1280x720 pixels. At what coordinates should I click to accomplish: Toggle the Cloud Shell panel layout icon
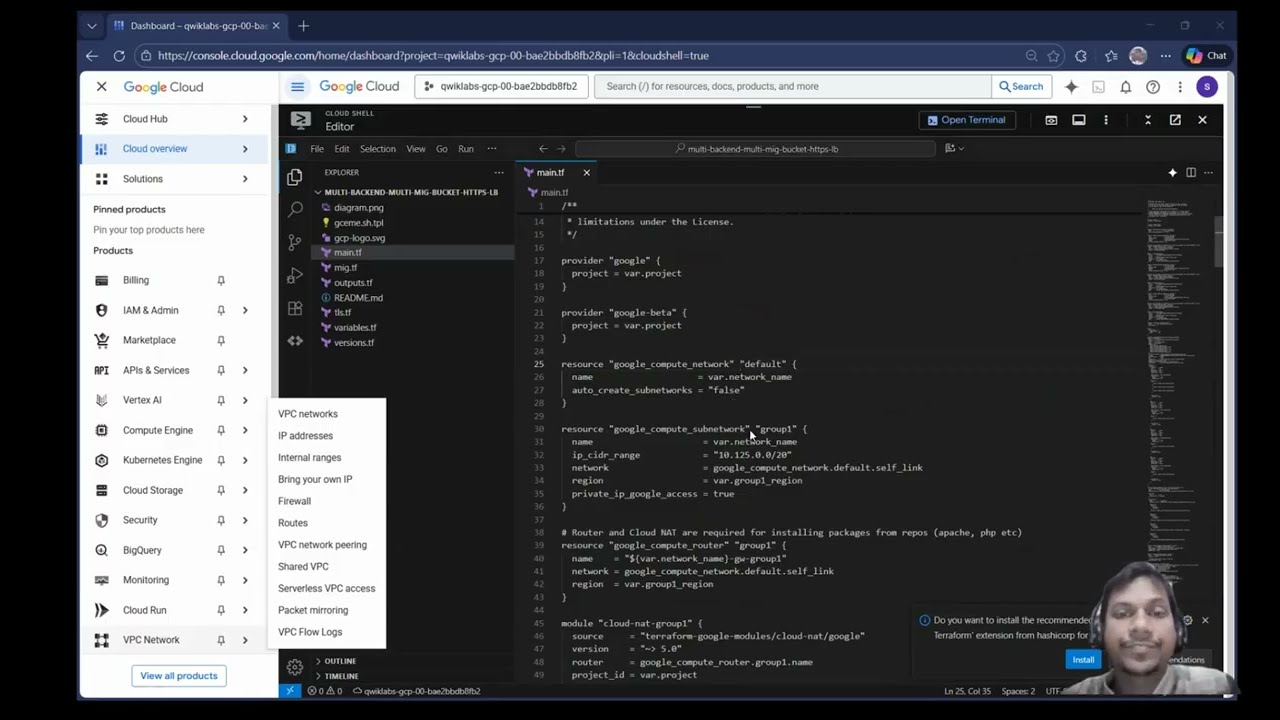(1078, 120)
